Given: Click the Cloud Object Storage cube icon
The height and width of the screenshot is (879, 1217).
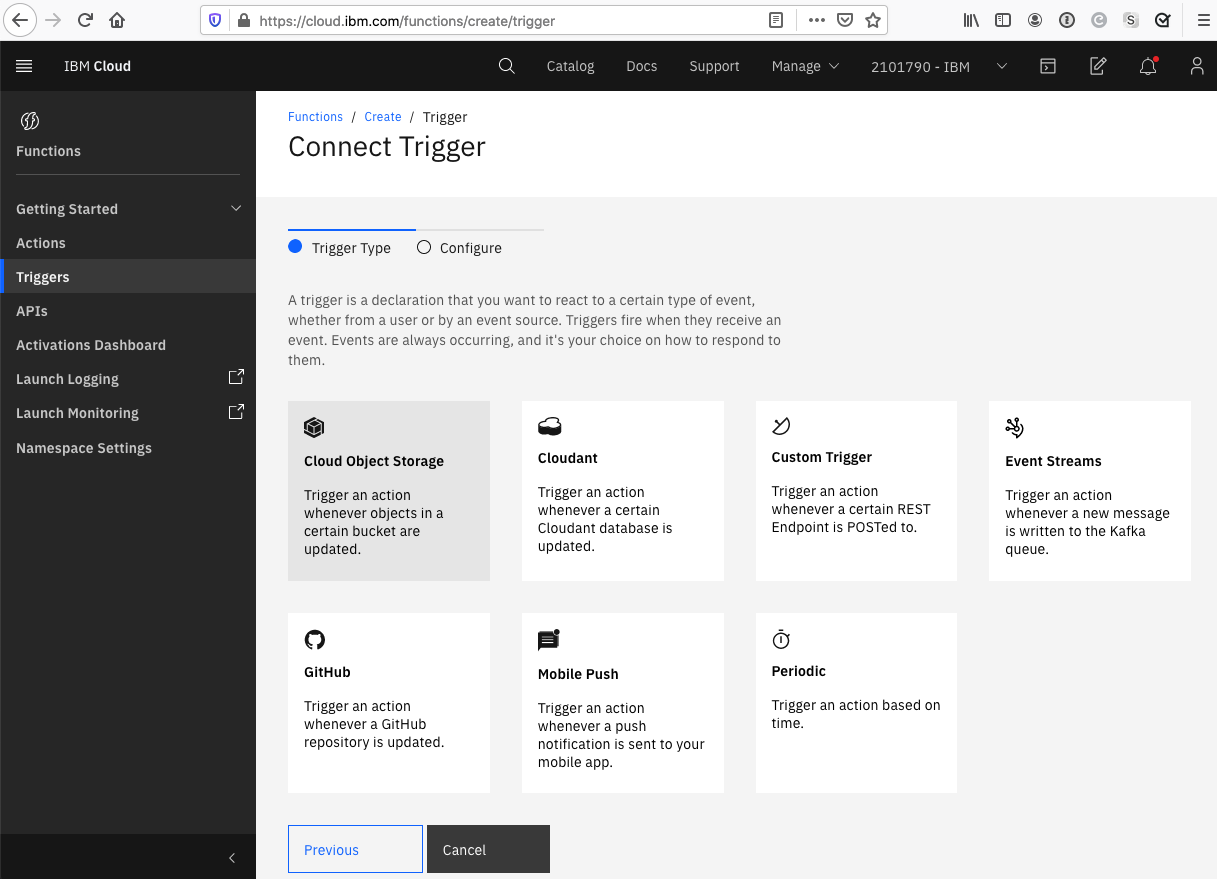Looking at the screenshot, I should [314, 428].
